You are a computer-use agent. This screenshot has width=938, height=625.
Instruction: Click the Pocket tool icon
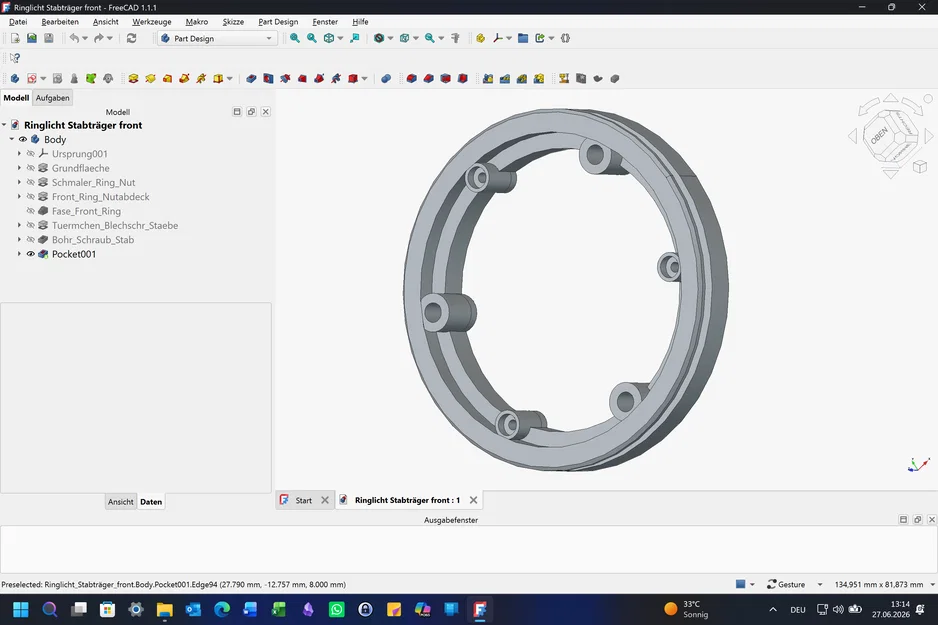tap(251, 78)
